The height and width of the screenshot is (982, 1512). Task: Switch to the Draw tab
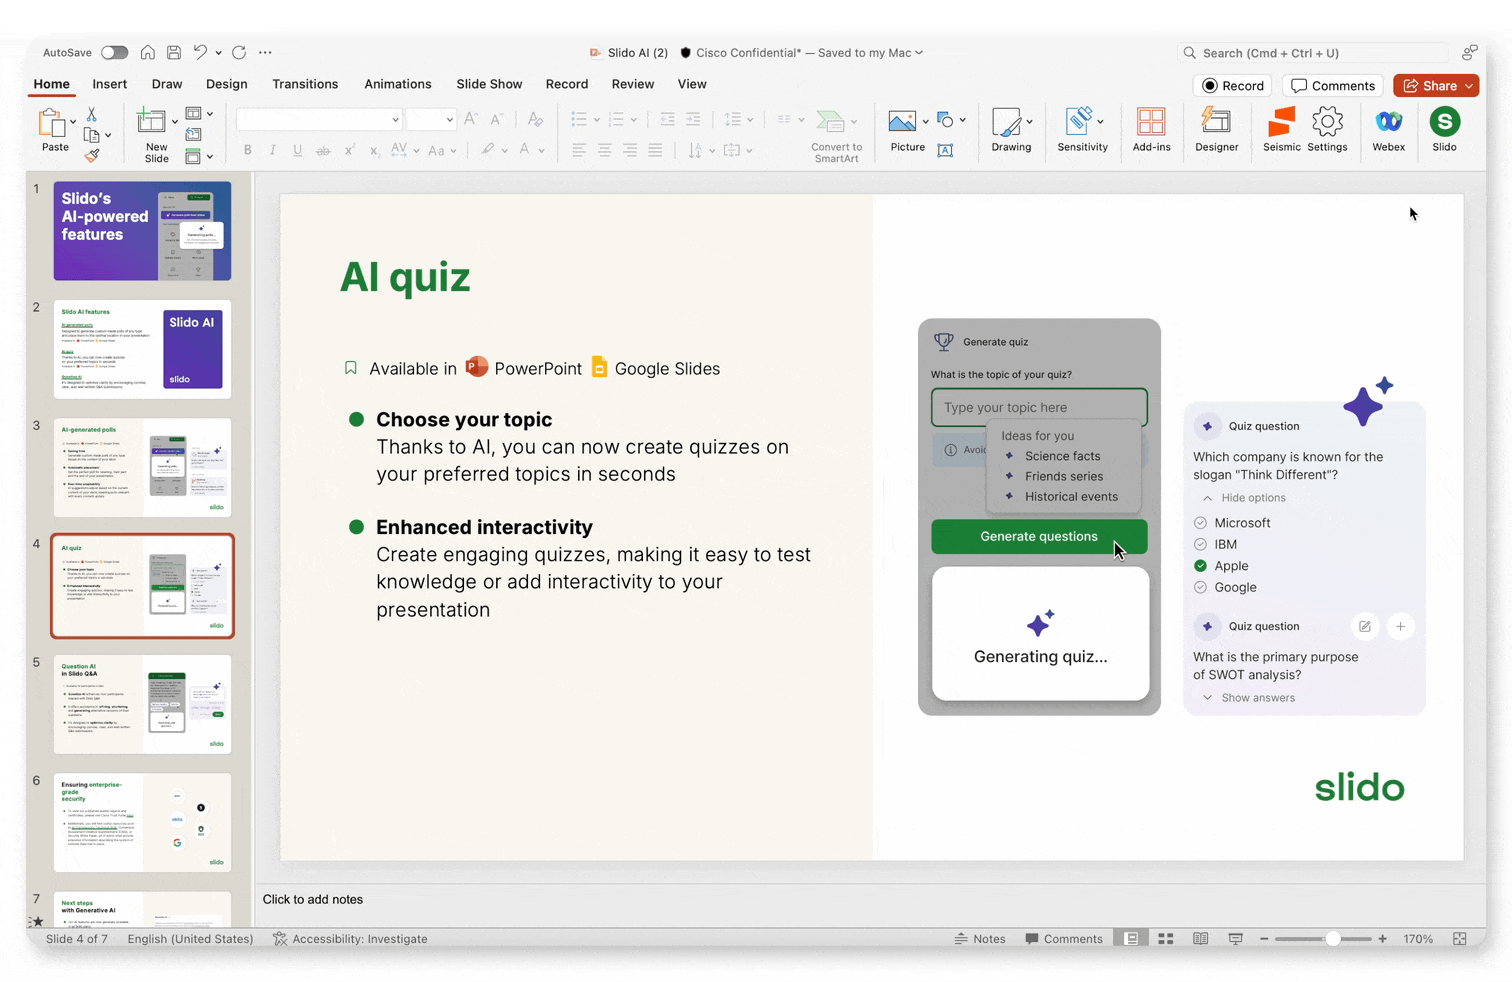click(x=167, y=84)
